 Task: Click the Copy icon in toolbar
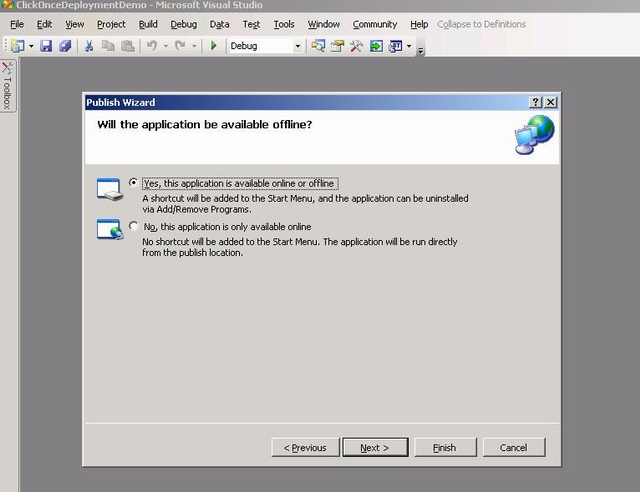[108, 46]
